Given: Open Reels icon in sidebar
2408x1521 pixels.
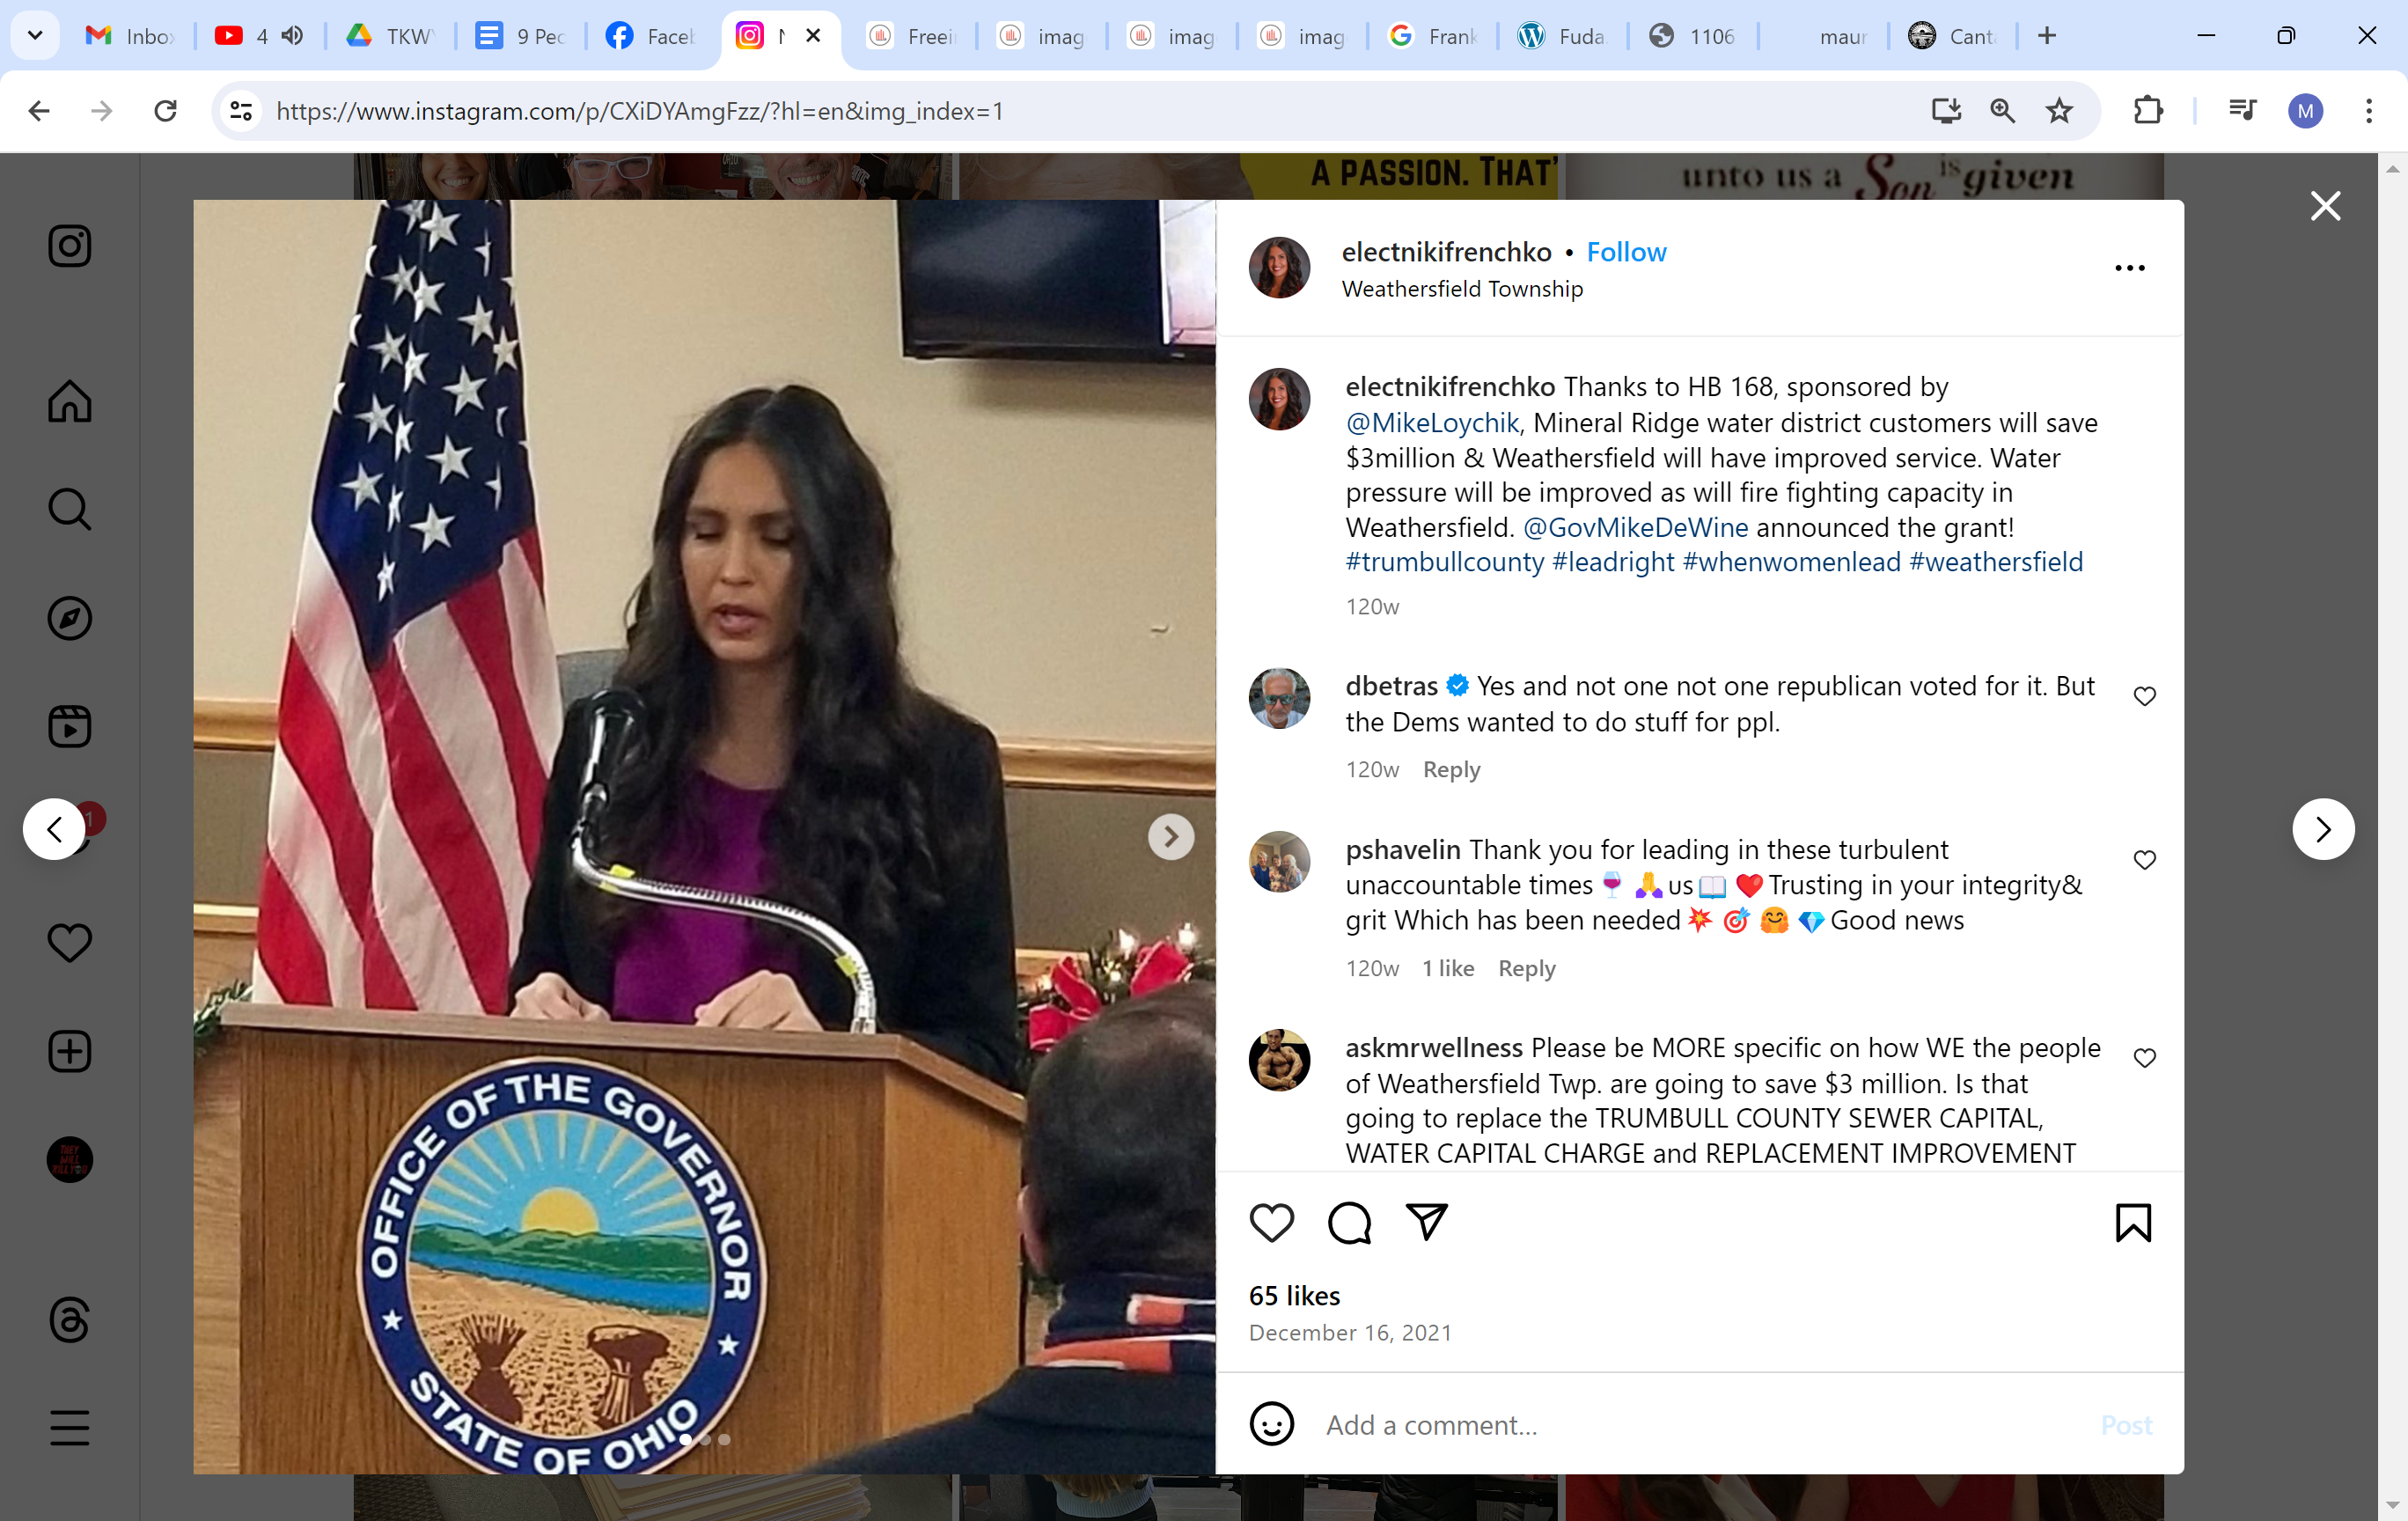Looking at the screenshot, I should 69,726.
